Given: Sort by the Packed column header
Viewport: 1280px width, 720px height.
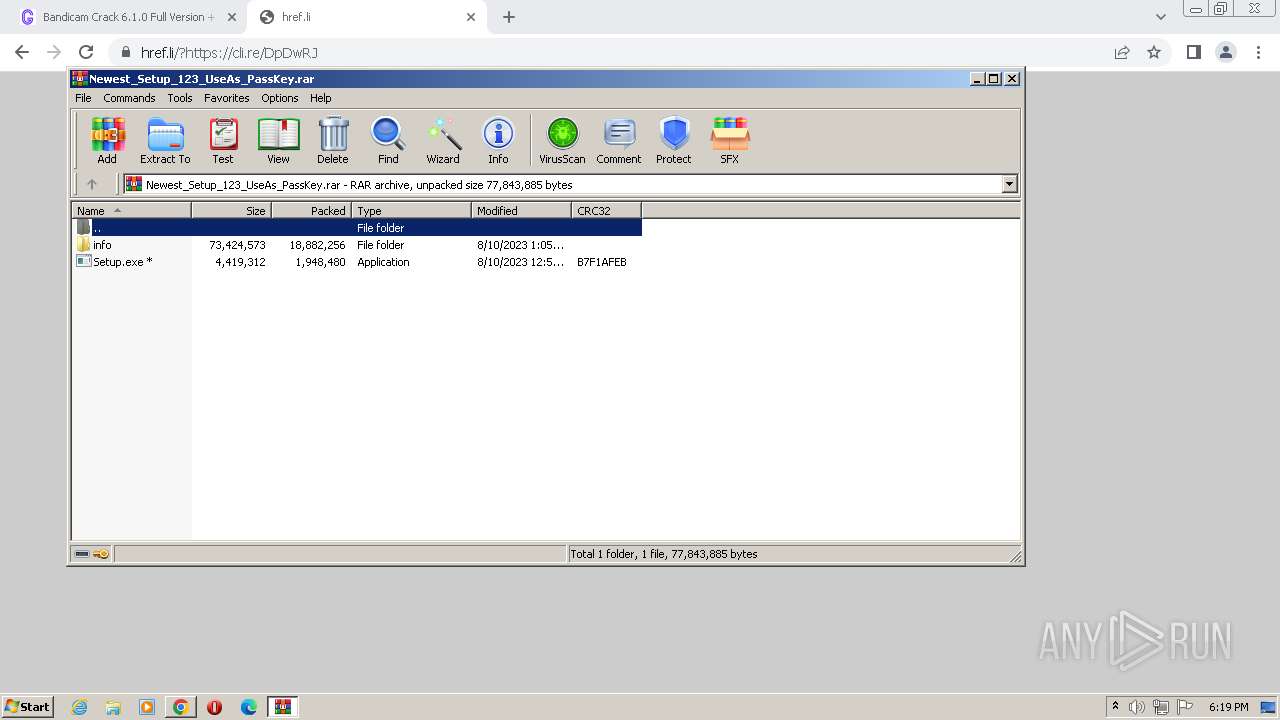Looking at the screenshot, I should click(311, 210).
